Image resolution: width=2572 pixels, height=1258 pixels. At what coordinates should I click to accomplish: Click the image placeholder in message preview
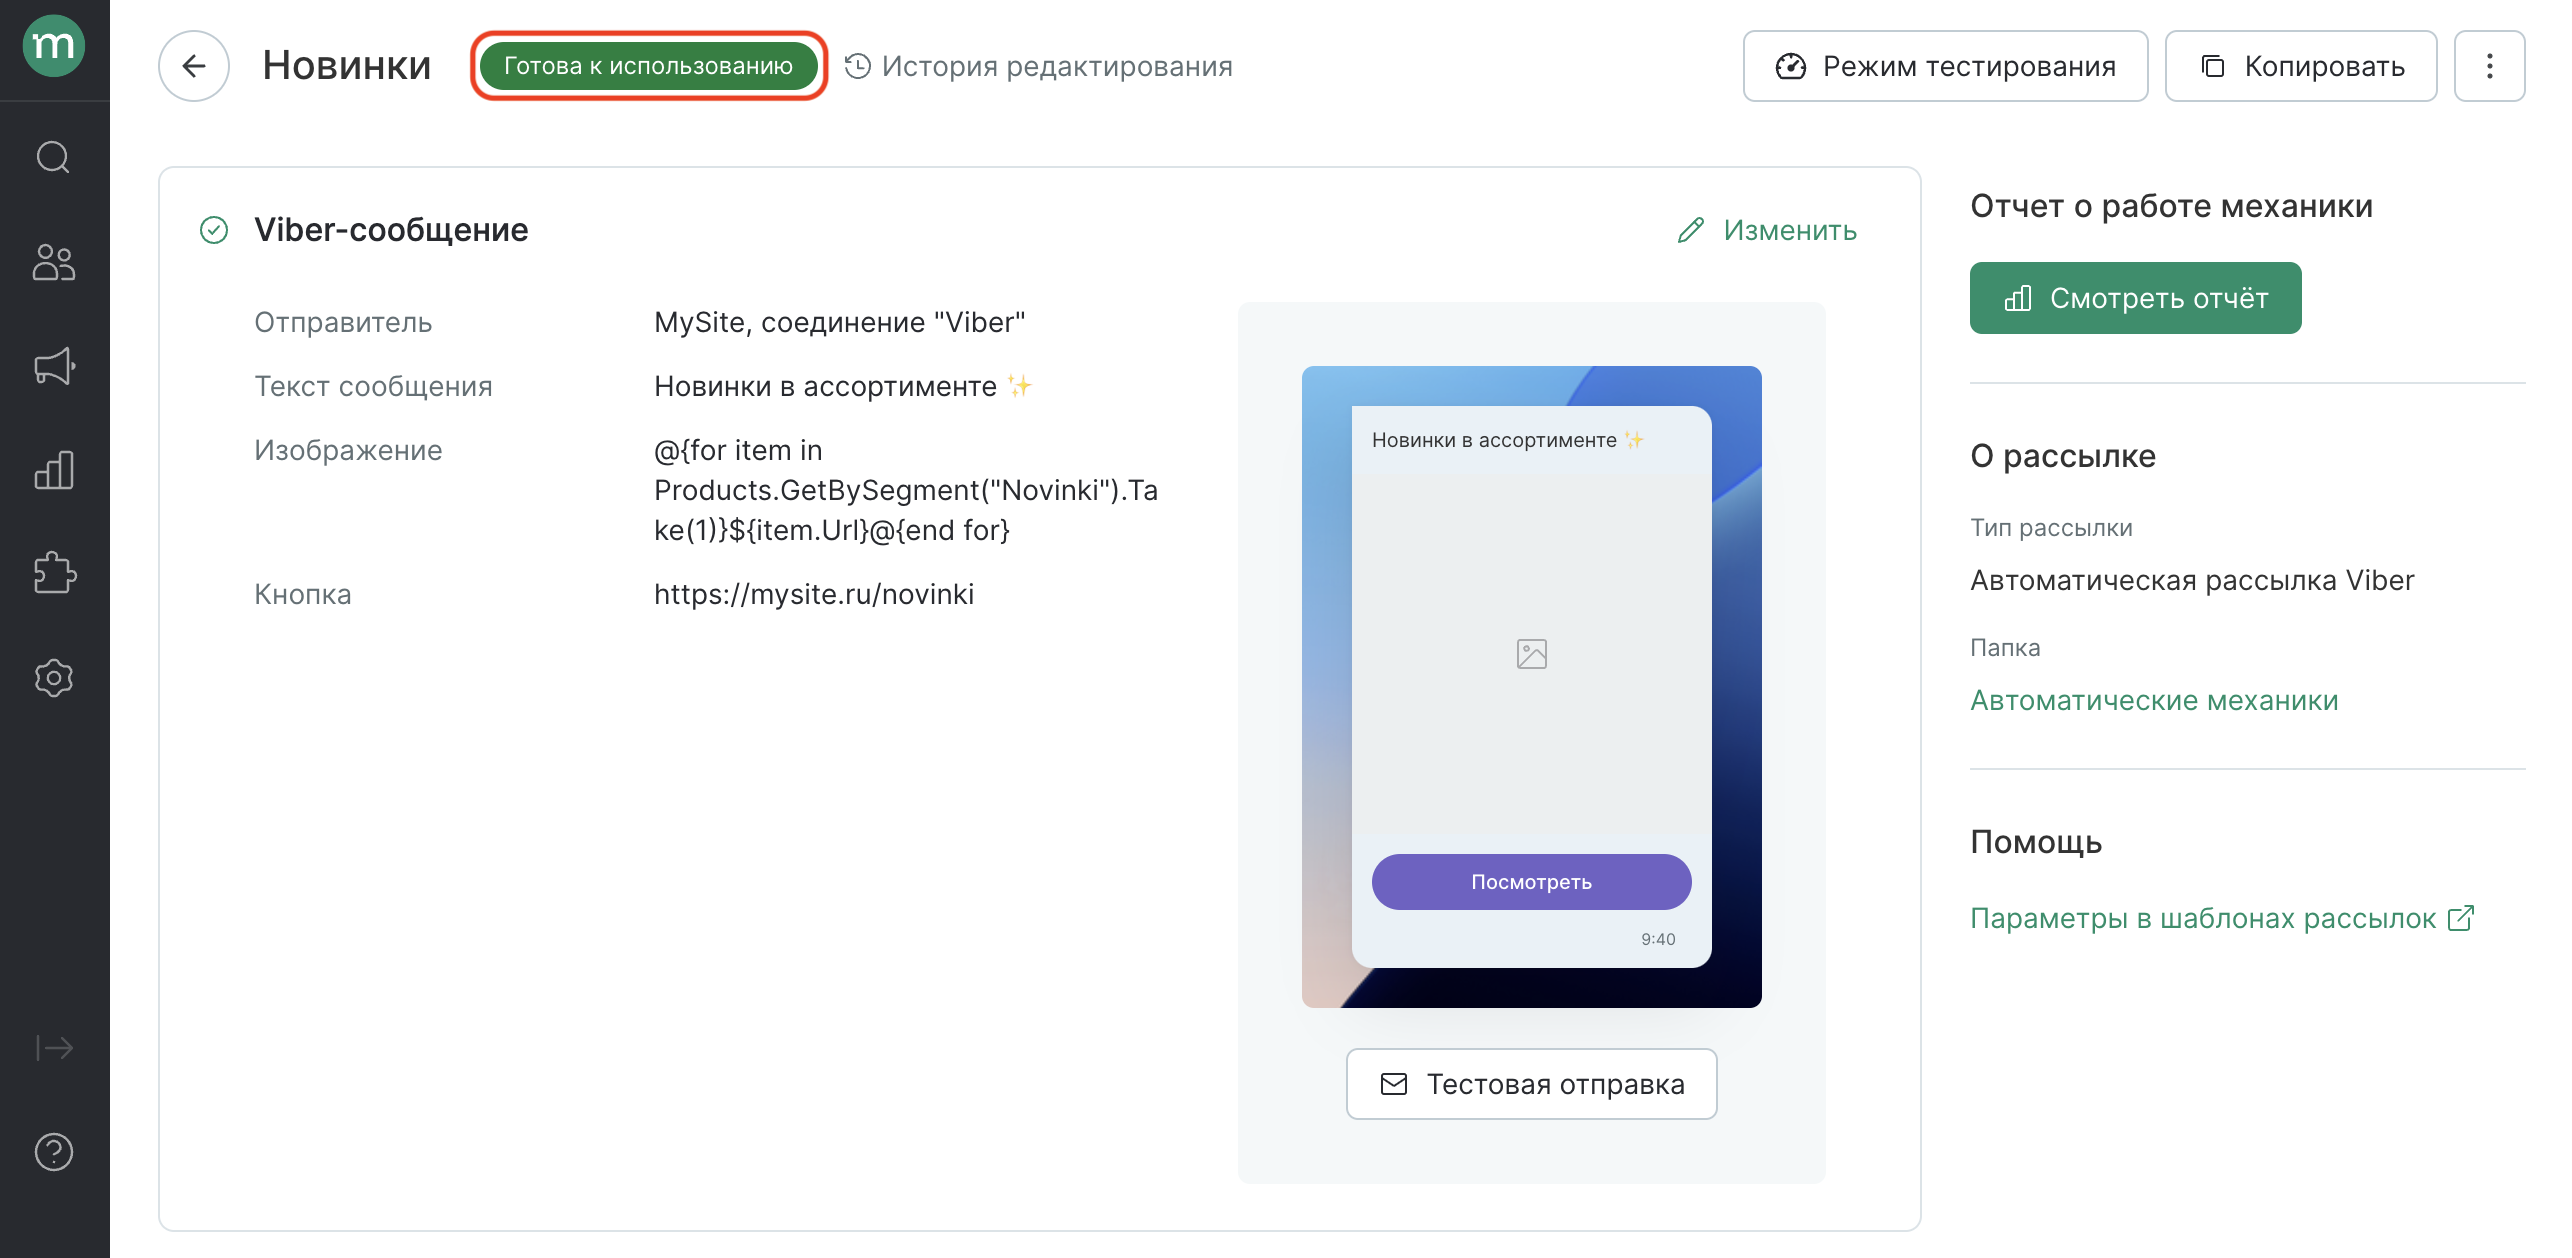pyautogui.click(x=1531, y=654)
